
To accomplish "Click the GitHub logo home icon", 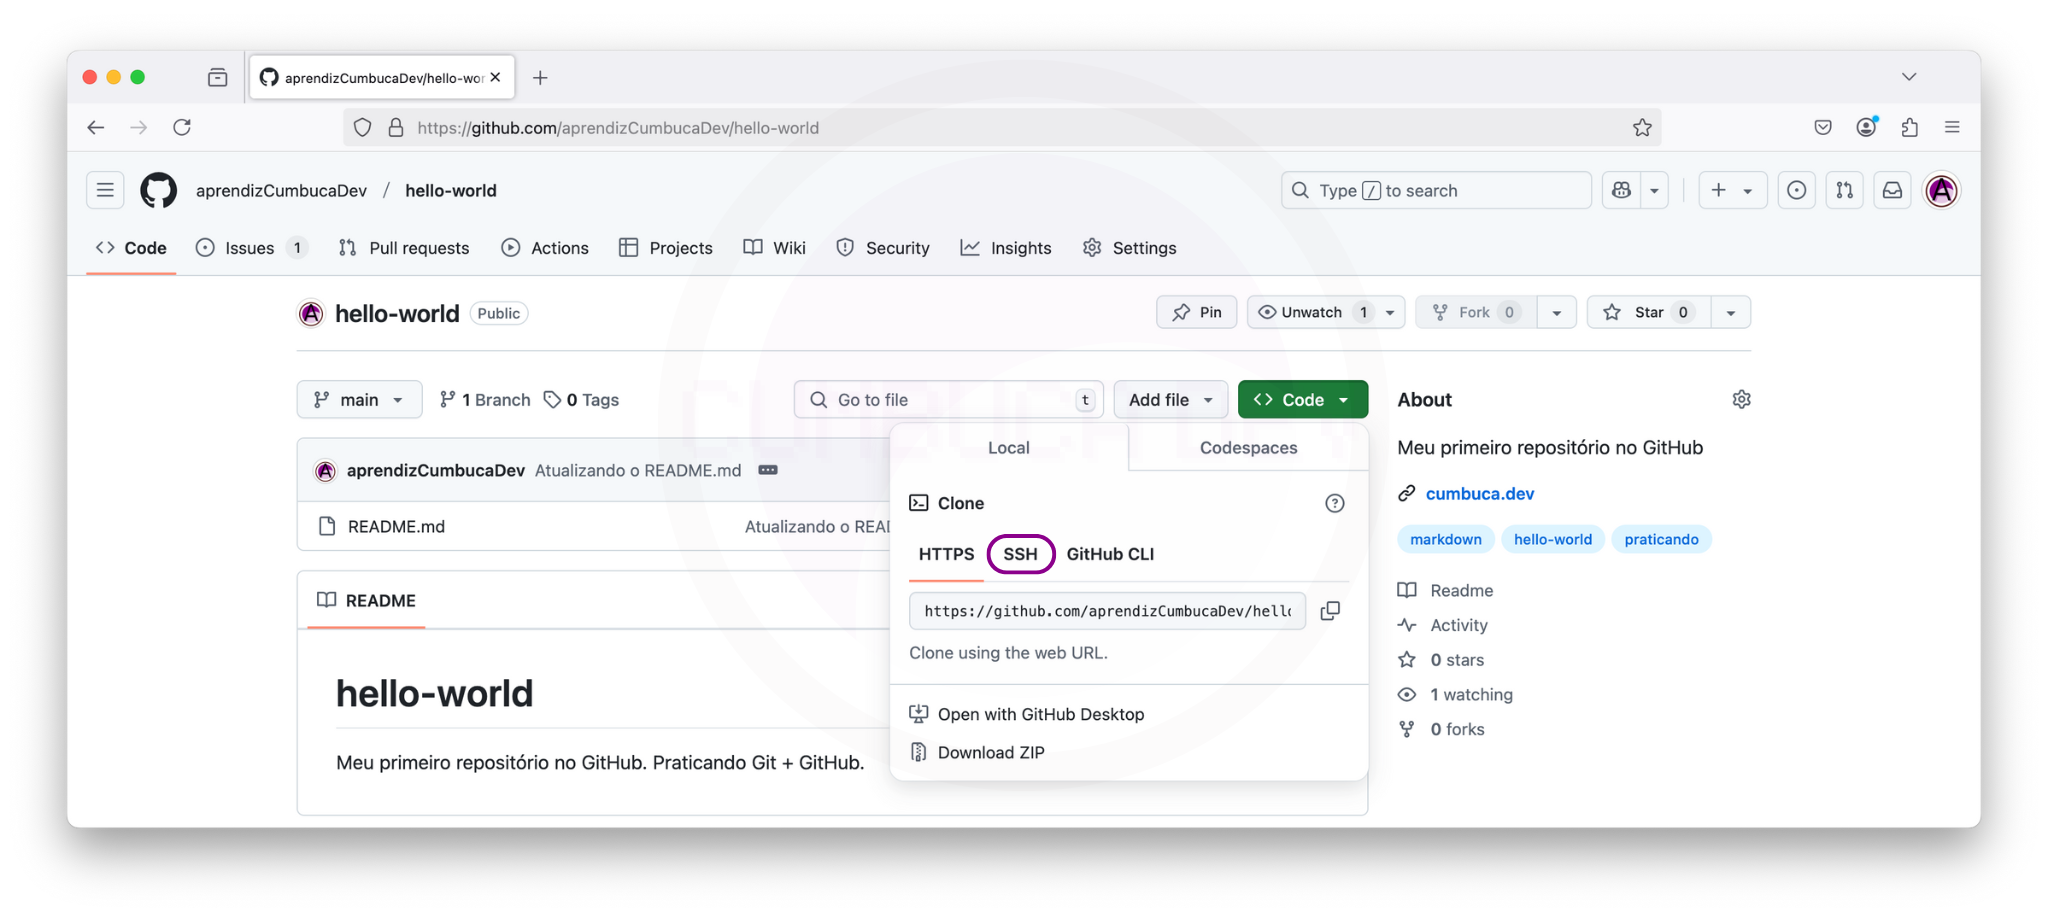I will [158, 190].
